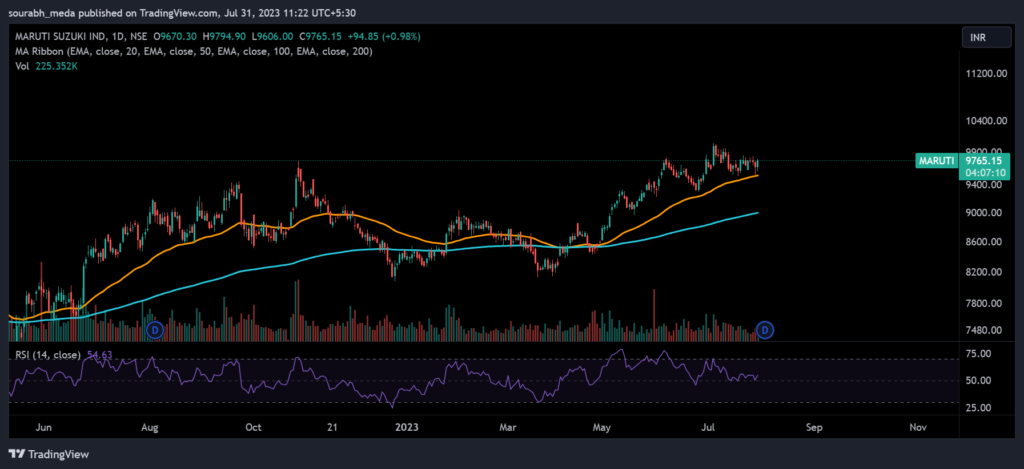Screen dimensions: 1024x469
Task: Click the RSI 75.00 axis label
Action: click(x=980, y=353)
